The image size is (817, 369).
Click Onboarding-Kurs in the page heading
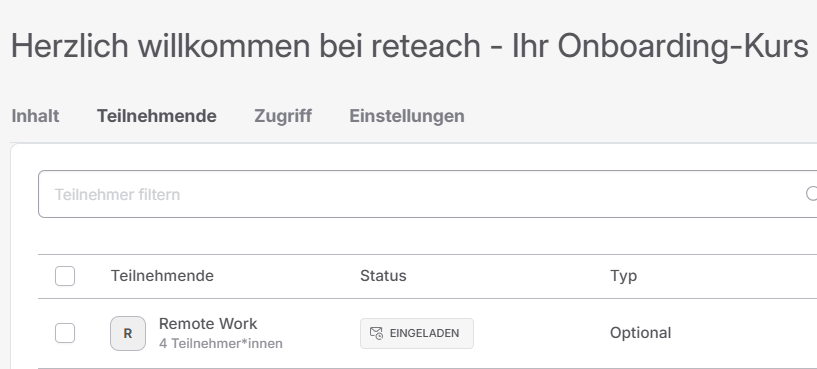coord(683,46)
